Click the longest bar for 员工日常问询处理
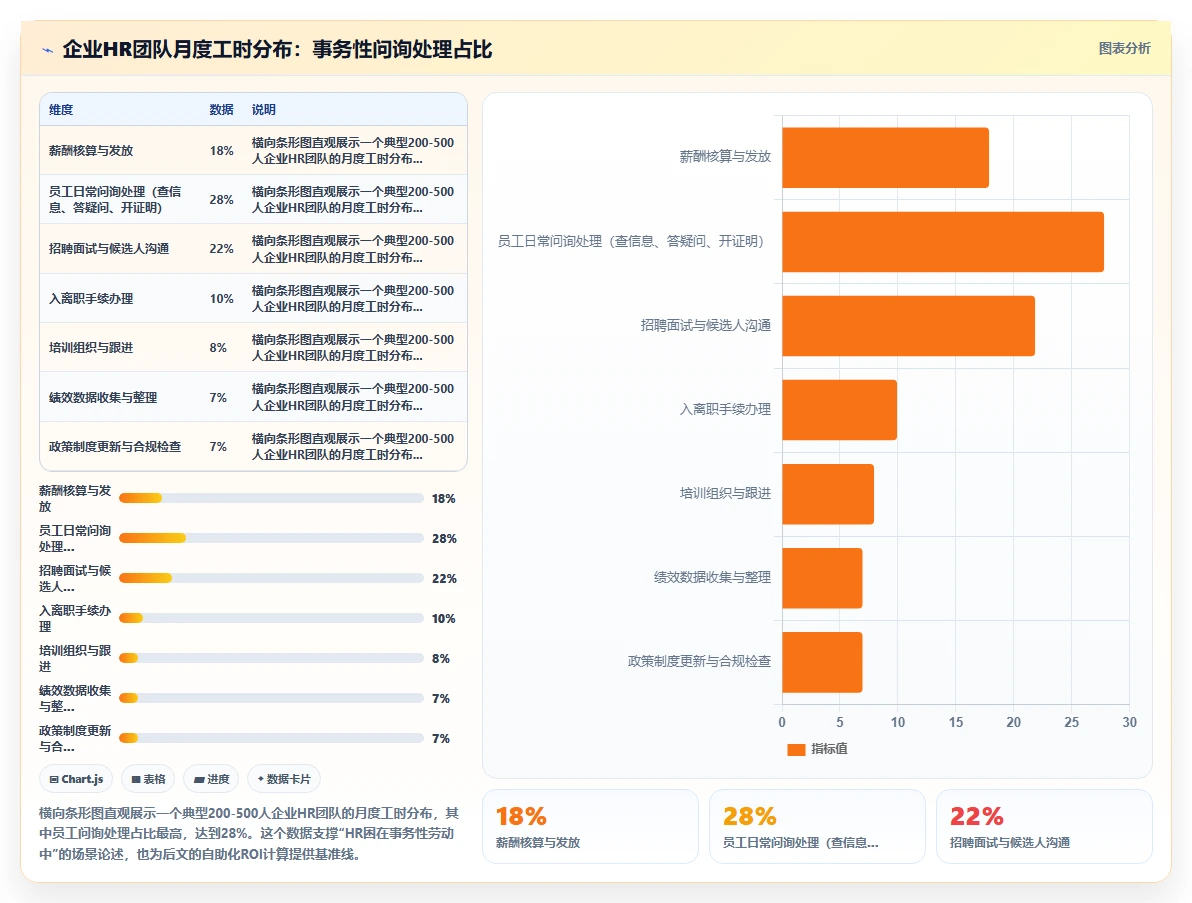This screenshot has width=1192, height=903. coord(943,242)
